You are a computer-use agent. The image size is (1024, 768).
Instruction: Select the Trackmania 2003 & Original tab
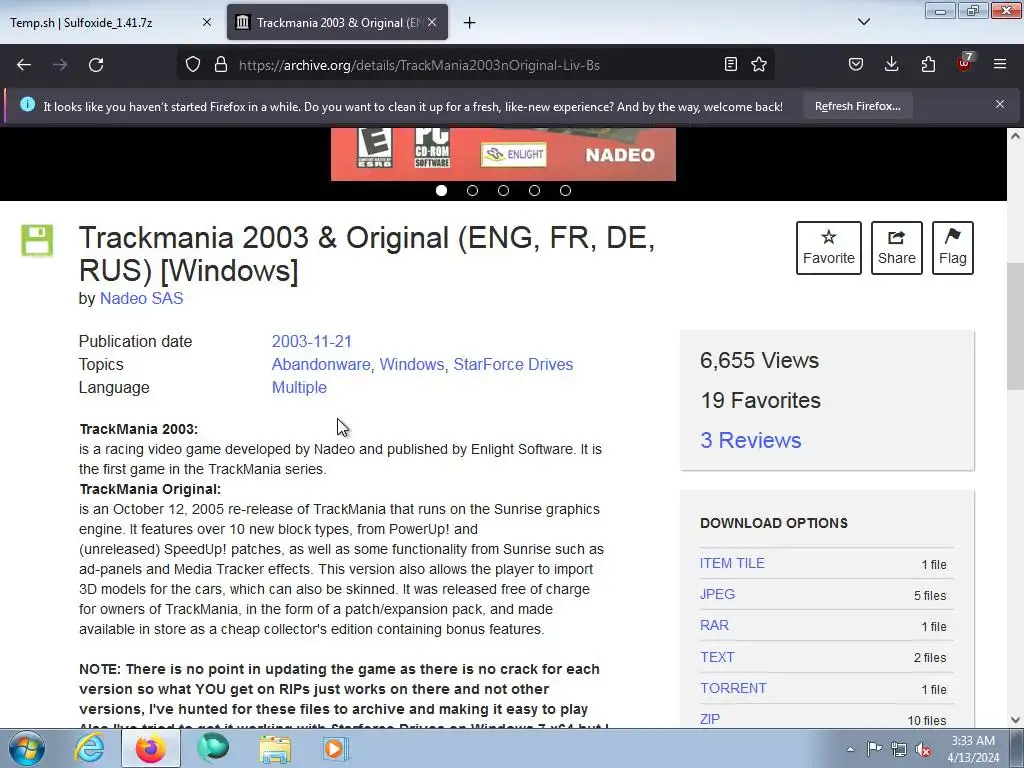pyautogui.click(x=337, y=23)
